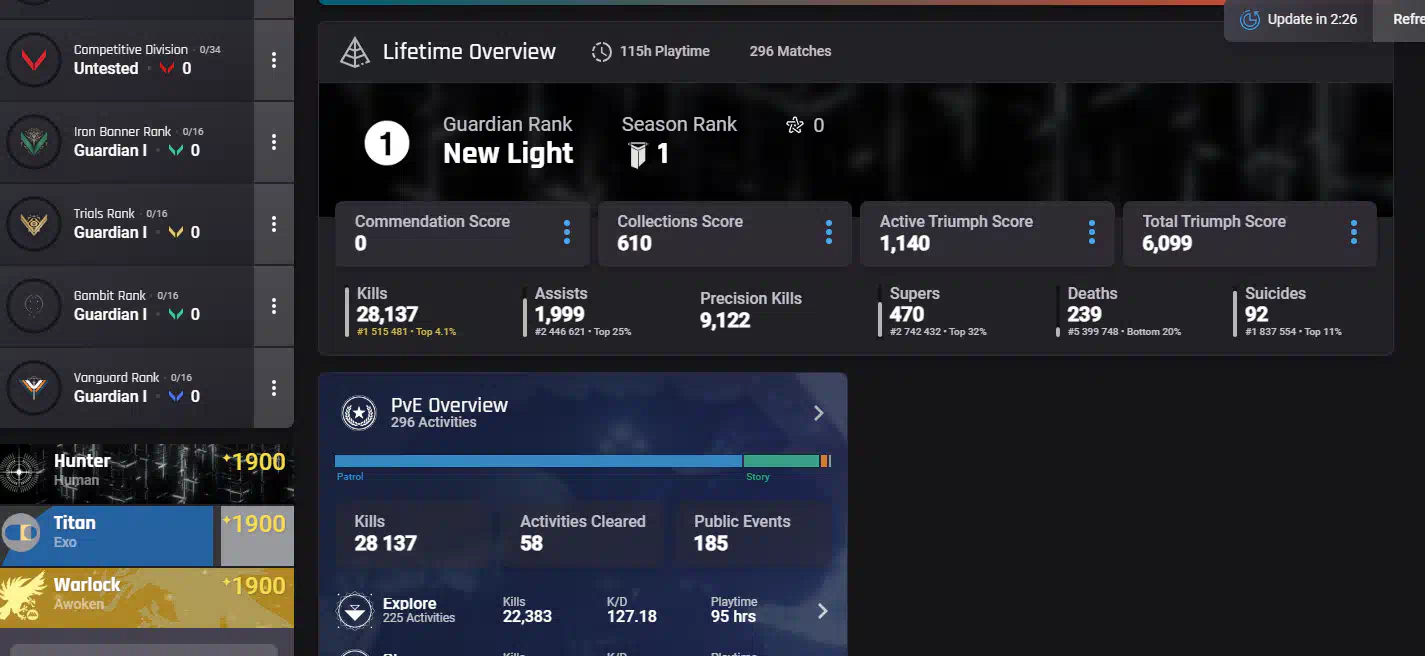The width and height of the screenshot is (1425, 656).
Task: Click the Hunter class emblem
Action: coord(20,473)
